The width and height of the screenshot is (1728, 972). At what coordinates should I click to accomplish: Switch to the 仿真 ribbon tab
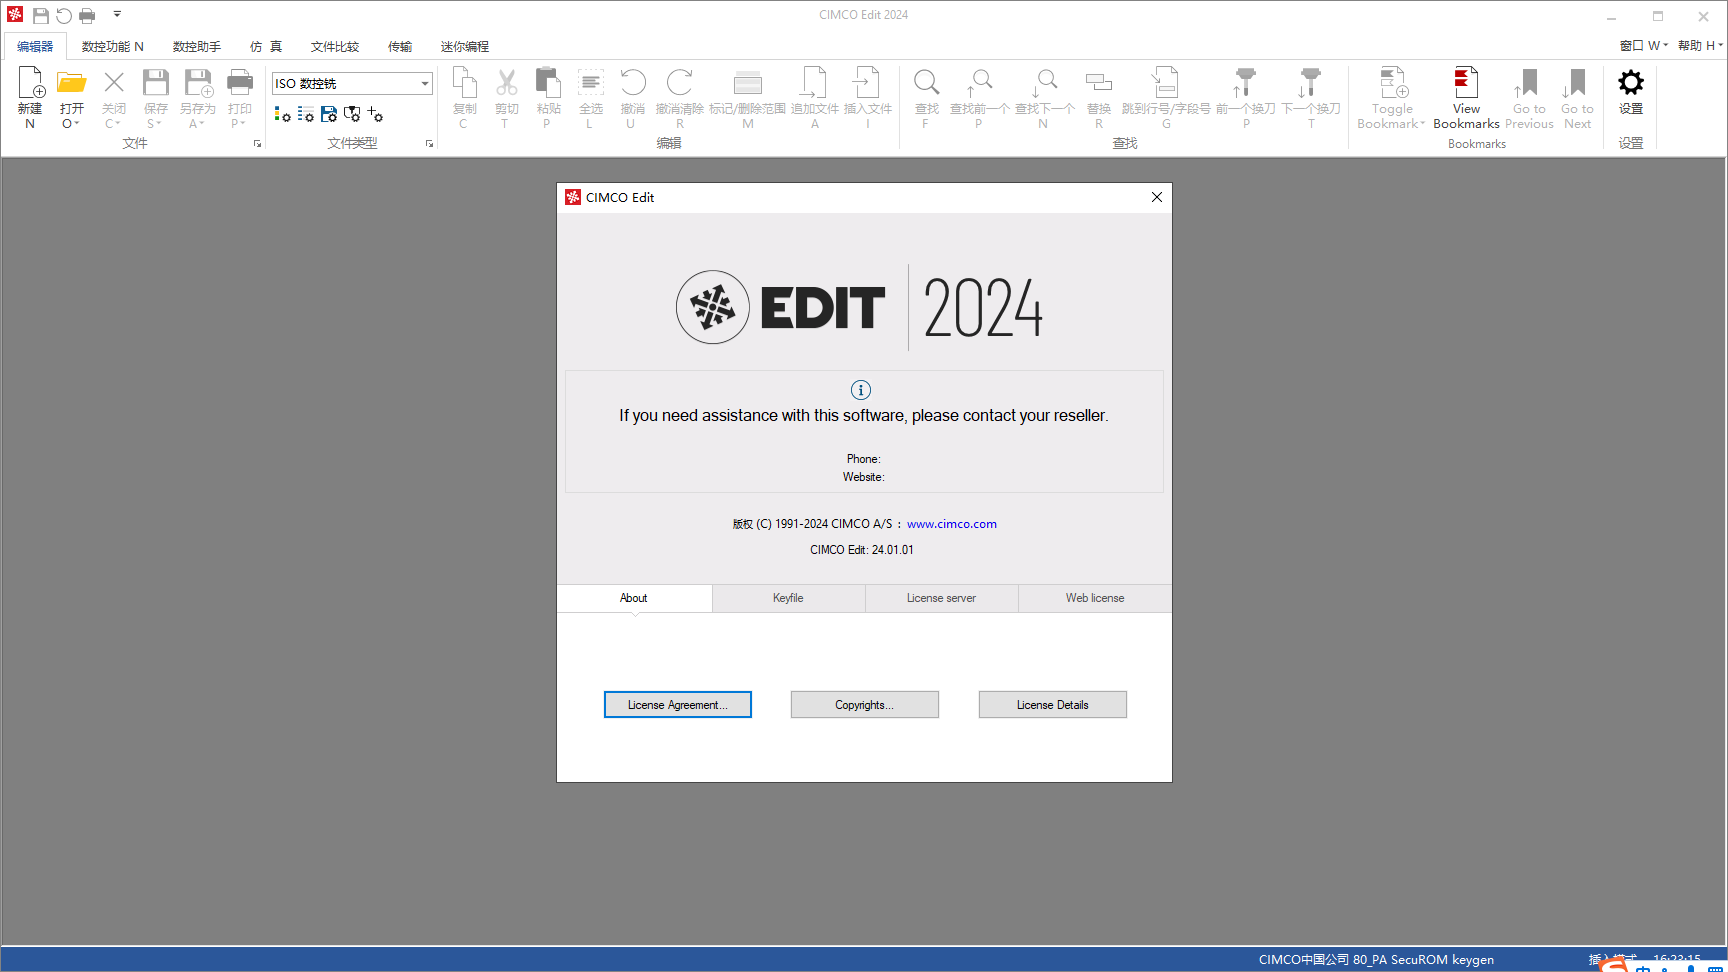pyautogui.click(x=266, y=46)
